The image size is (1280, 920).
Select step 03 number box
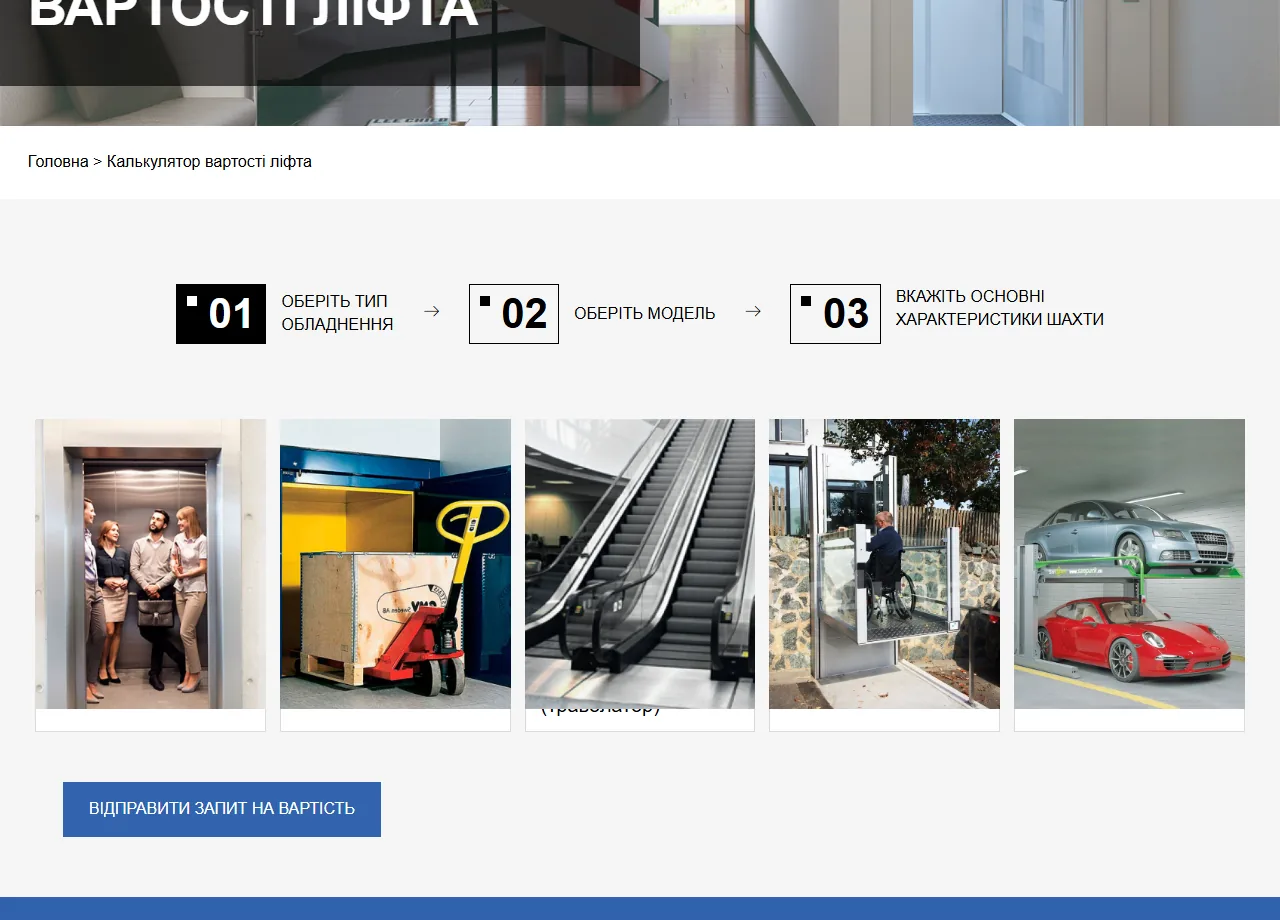[835, 314]
